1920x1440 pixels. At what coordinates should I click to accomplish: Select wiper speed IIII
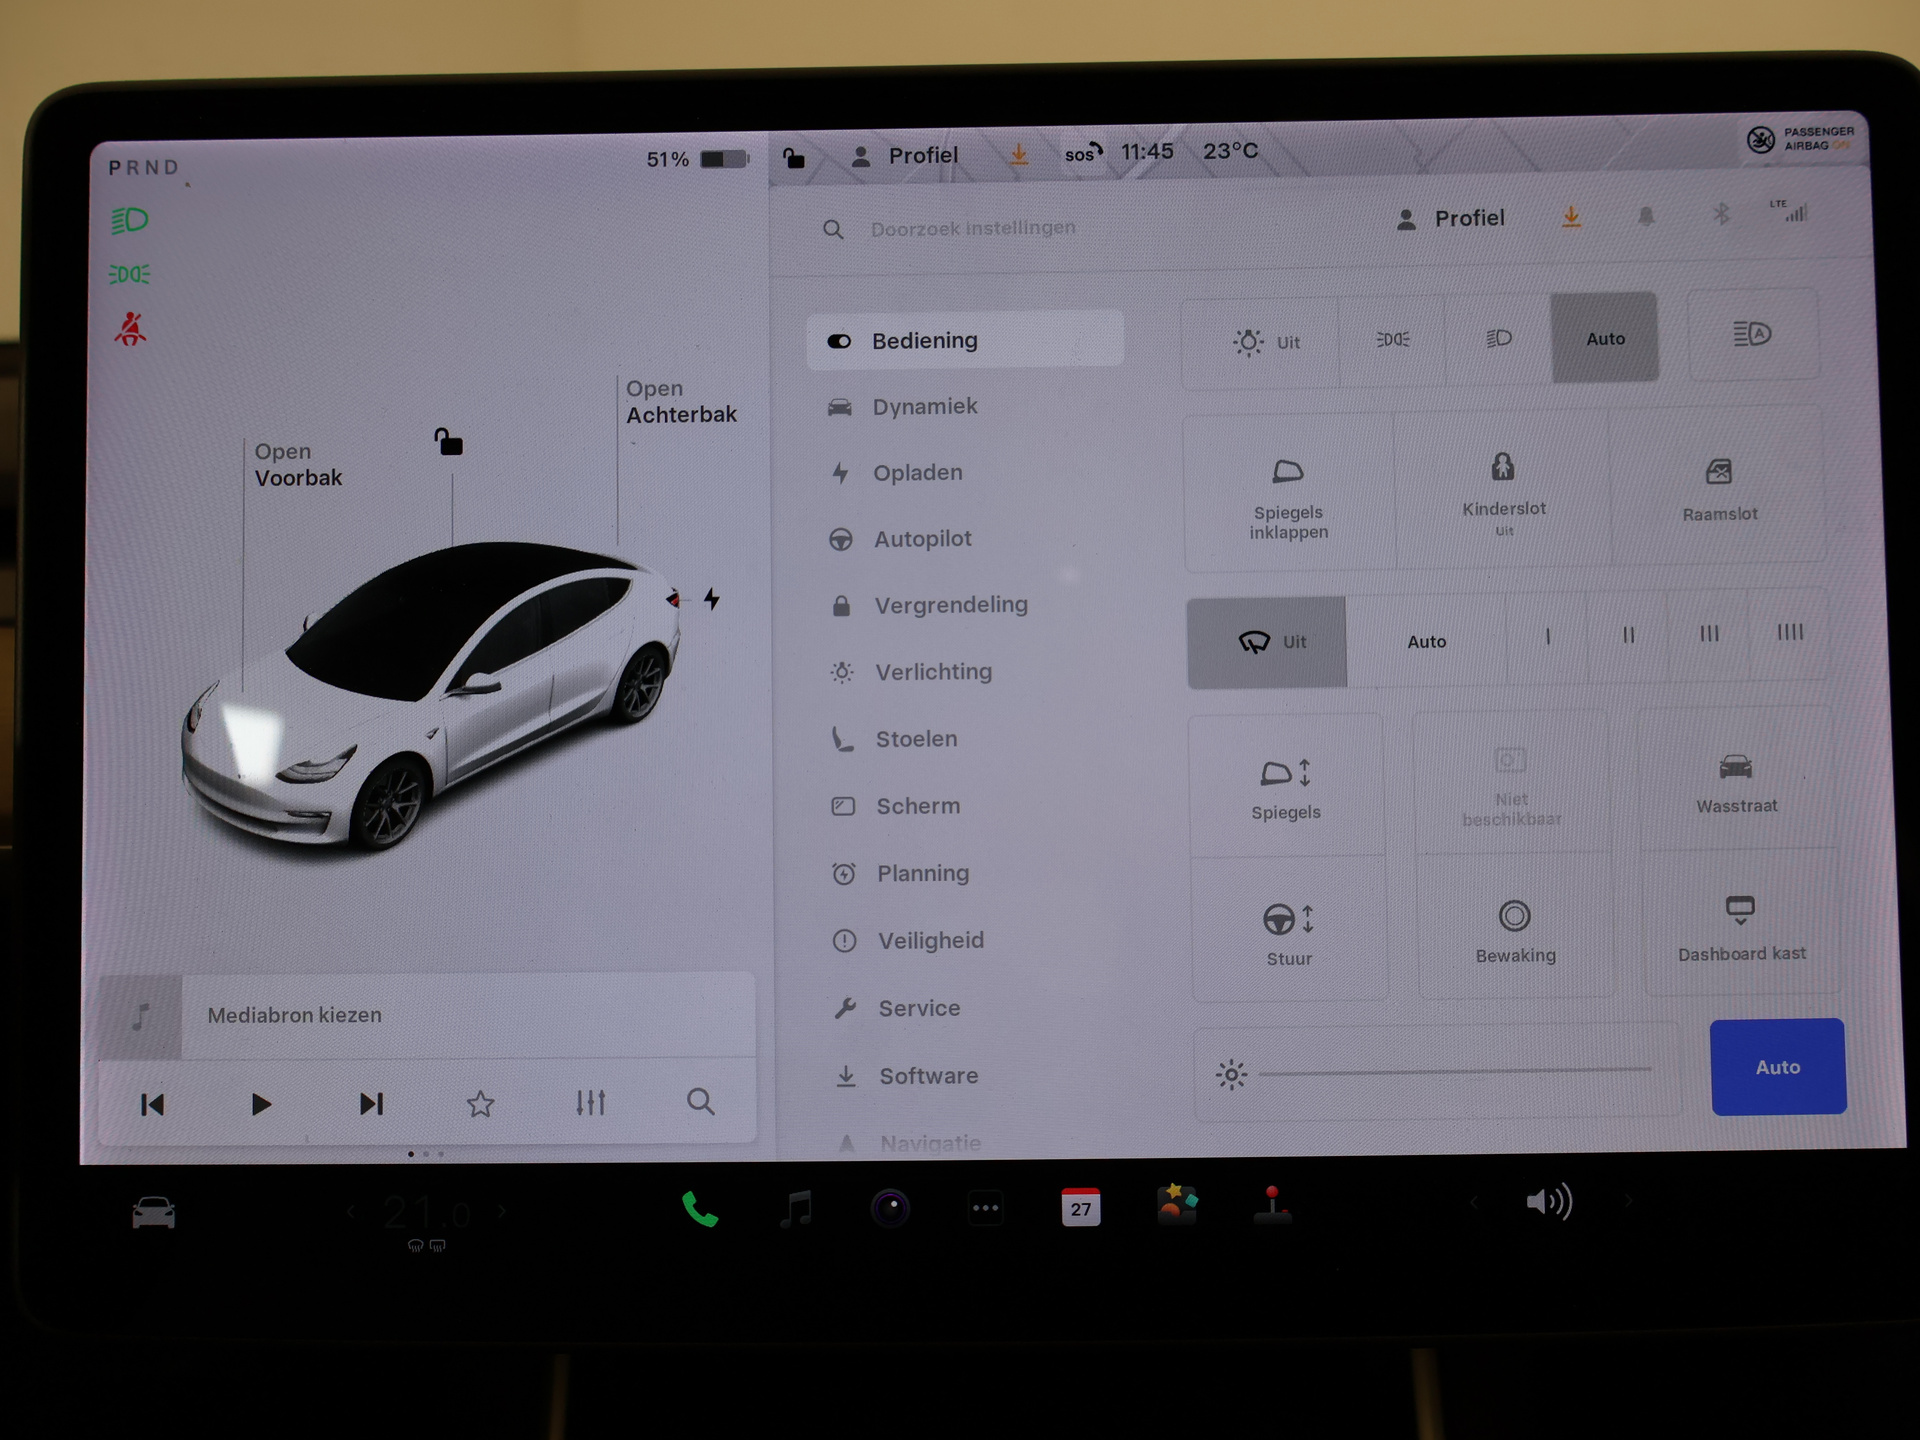(x=1789, y=632)
